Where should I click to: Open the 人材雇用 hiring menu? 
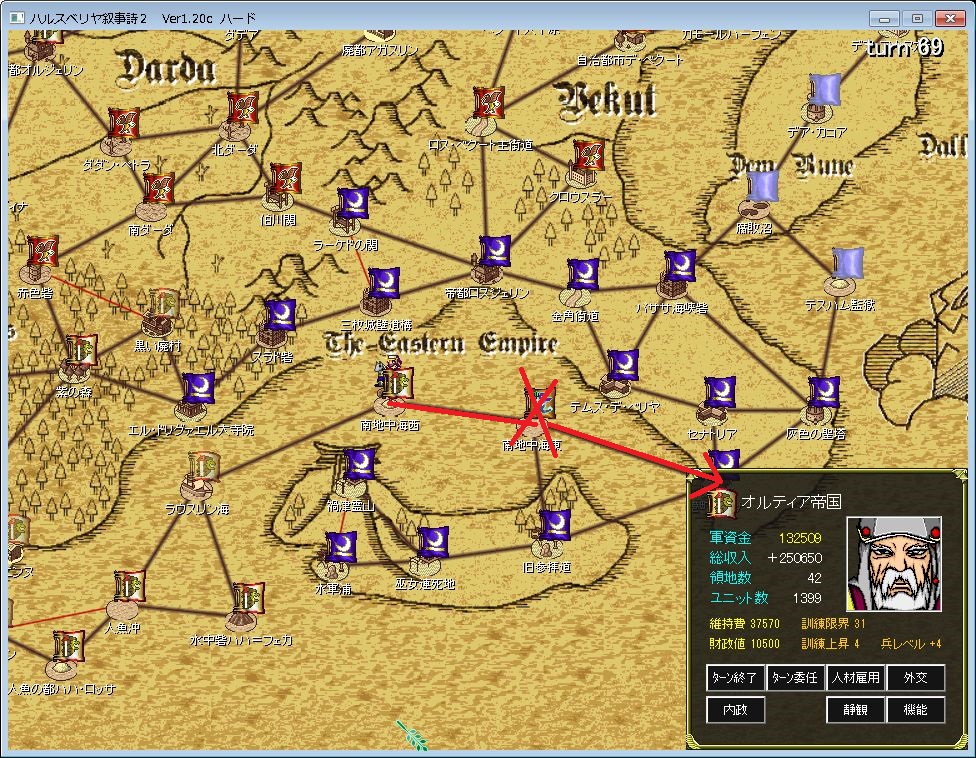pos(855,678)
